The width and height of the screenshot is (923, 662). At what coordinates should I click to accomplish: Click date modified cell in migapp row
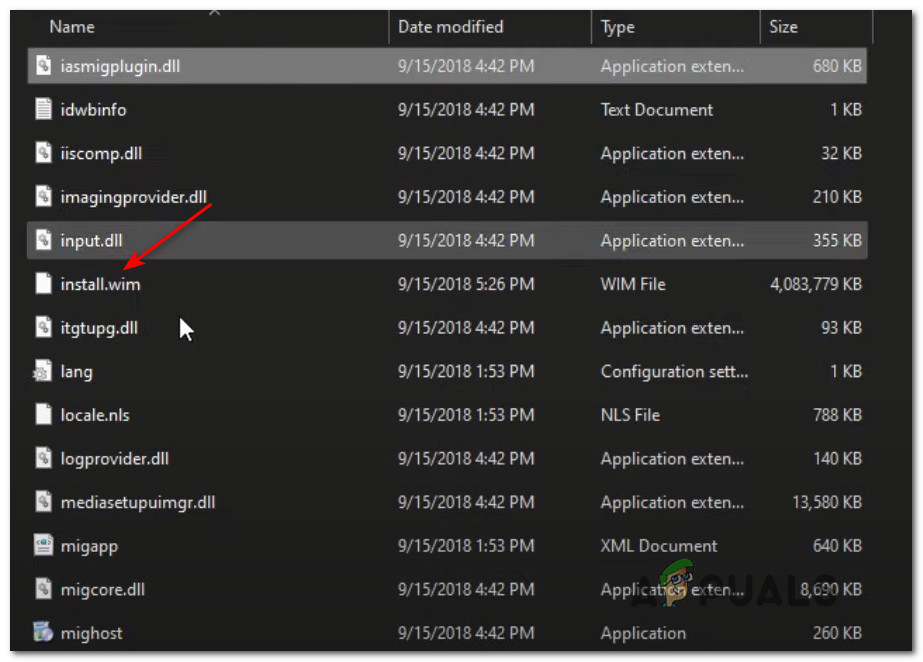point(466,545)
